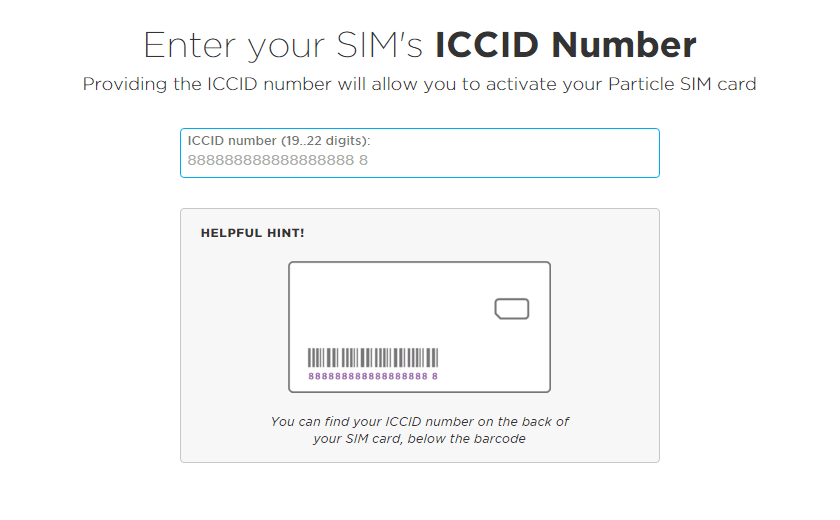Click the SIM chip icon on the card
The height and width of the screenshot is (520, 840).
tap(511, 309)
